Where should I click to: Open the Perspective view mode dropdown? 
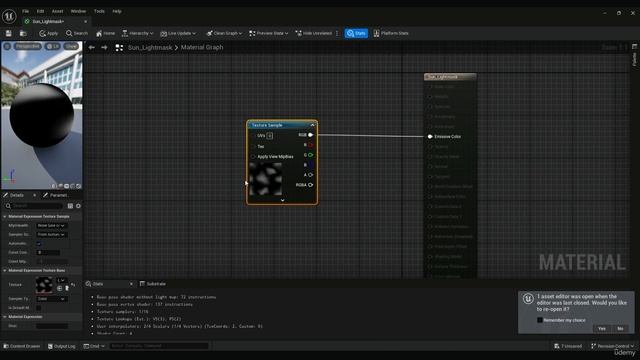[x=27, y=46]
